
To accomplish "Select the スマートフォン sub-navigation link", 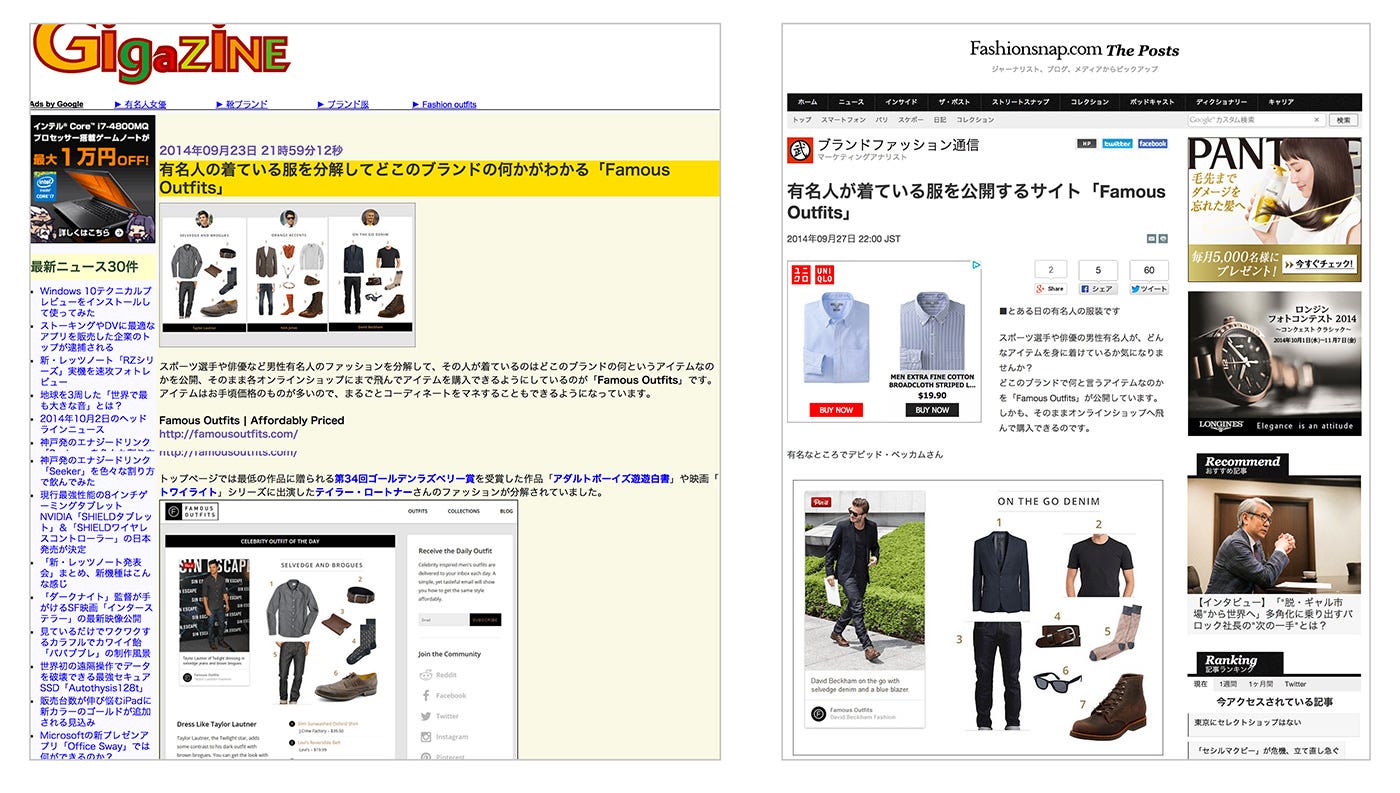I will click(843, 120).
